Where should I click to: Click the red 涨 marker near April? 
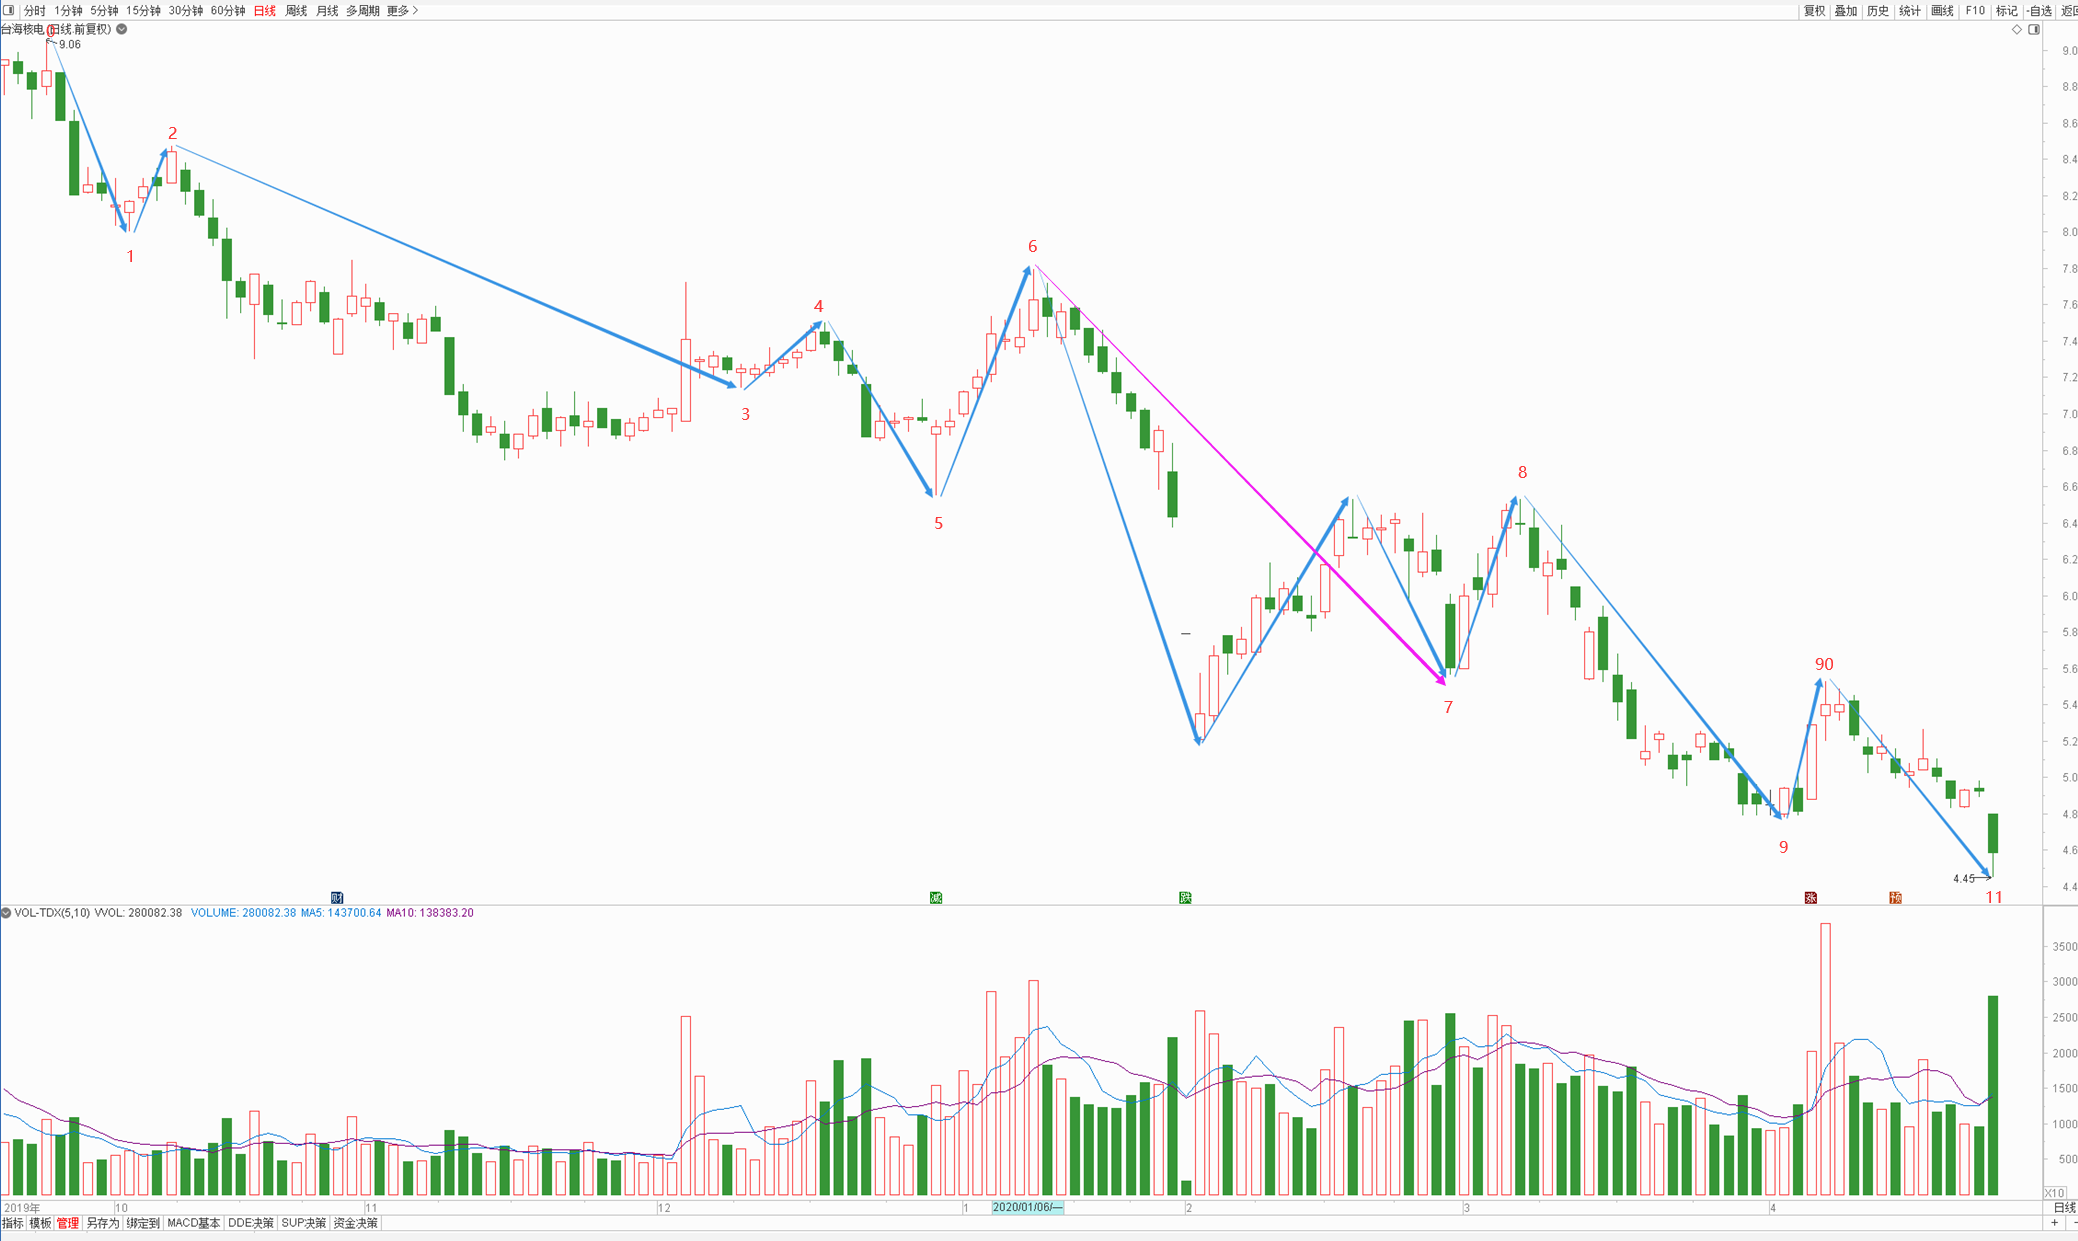tap(1810, 898)
